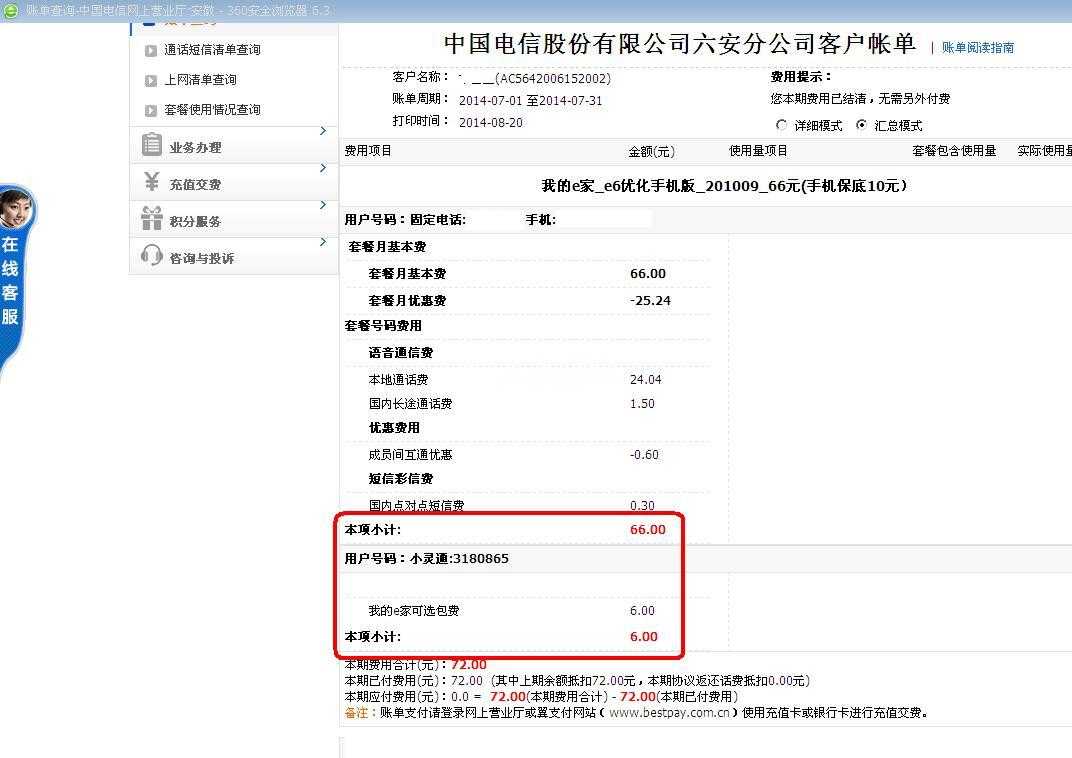Click the 360 browser logo icon
Viewport: 1072px width, 758px height.
[10, 10]
